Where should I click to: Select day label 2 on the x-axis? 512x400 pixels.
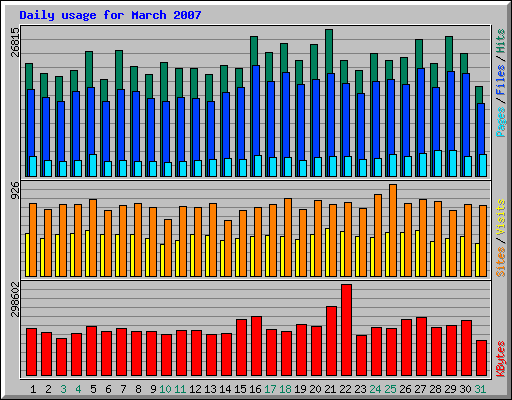tap(48, 389)
